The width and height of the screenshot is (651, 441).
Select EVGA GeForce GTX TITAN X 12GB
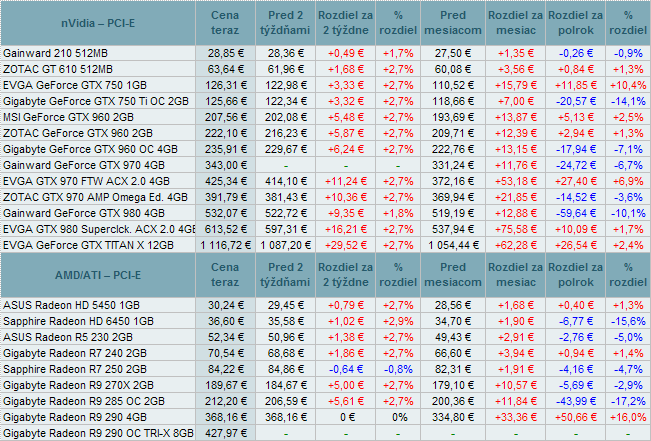click(x=88, y=245)
